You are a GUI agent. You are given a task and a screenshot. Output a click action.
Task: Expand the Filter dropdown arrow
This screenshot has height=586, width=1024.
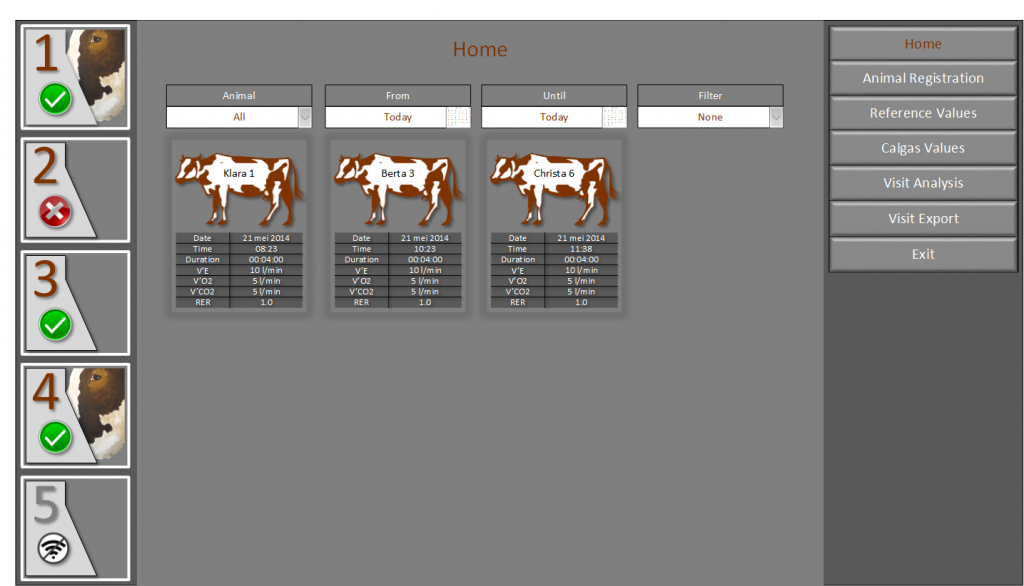tap(776, 117)
